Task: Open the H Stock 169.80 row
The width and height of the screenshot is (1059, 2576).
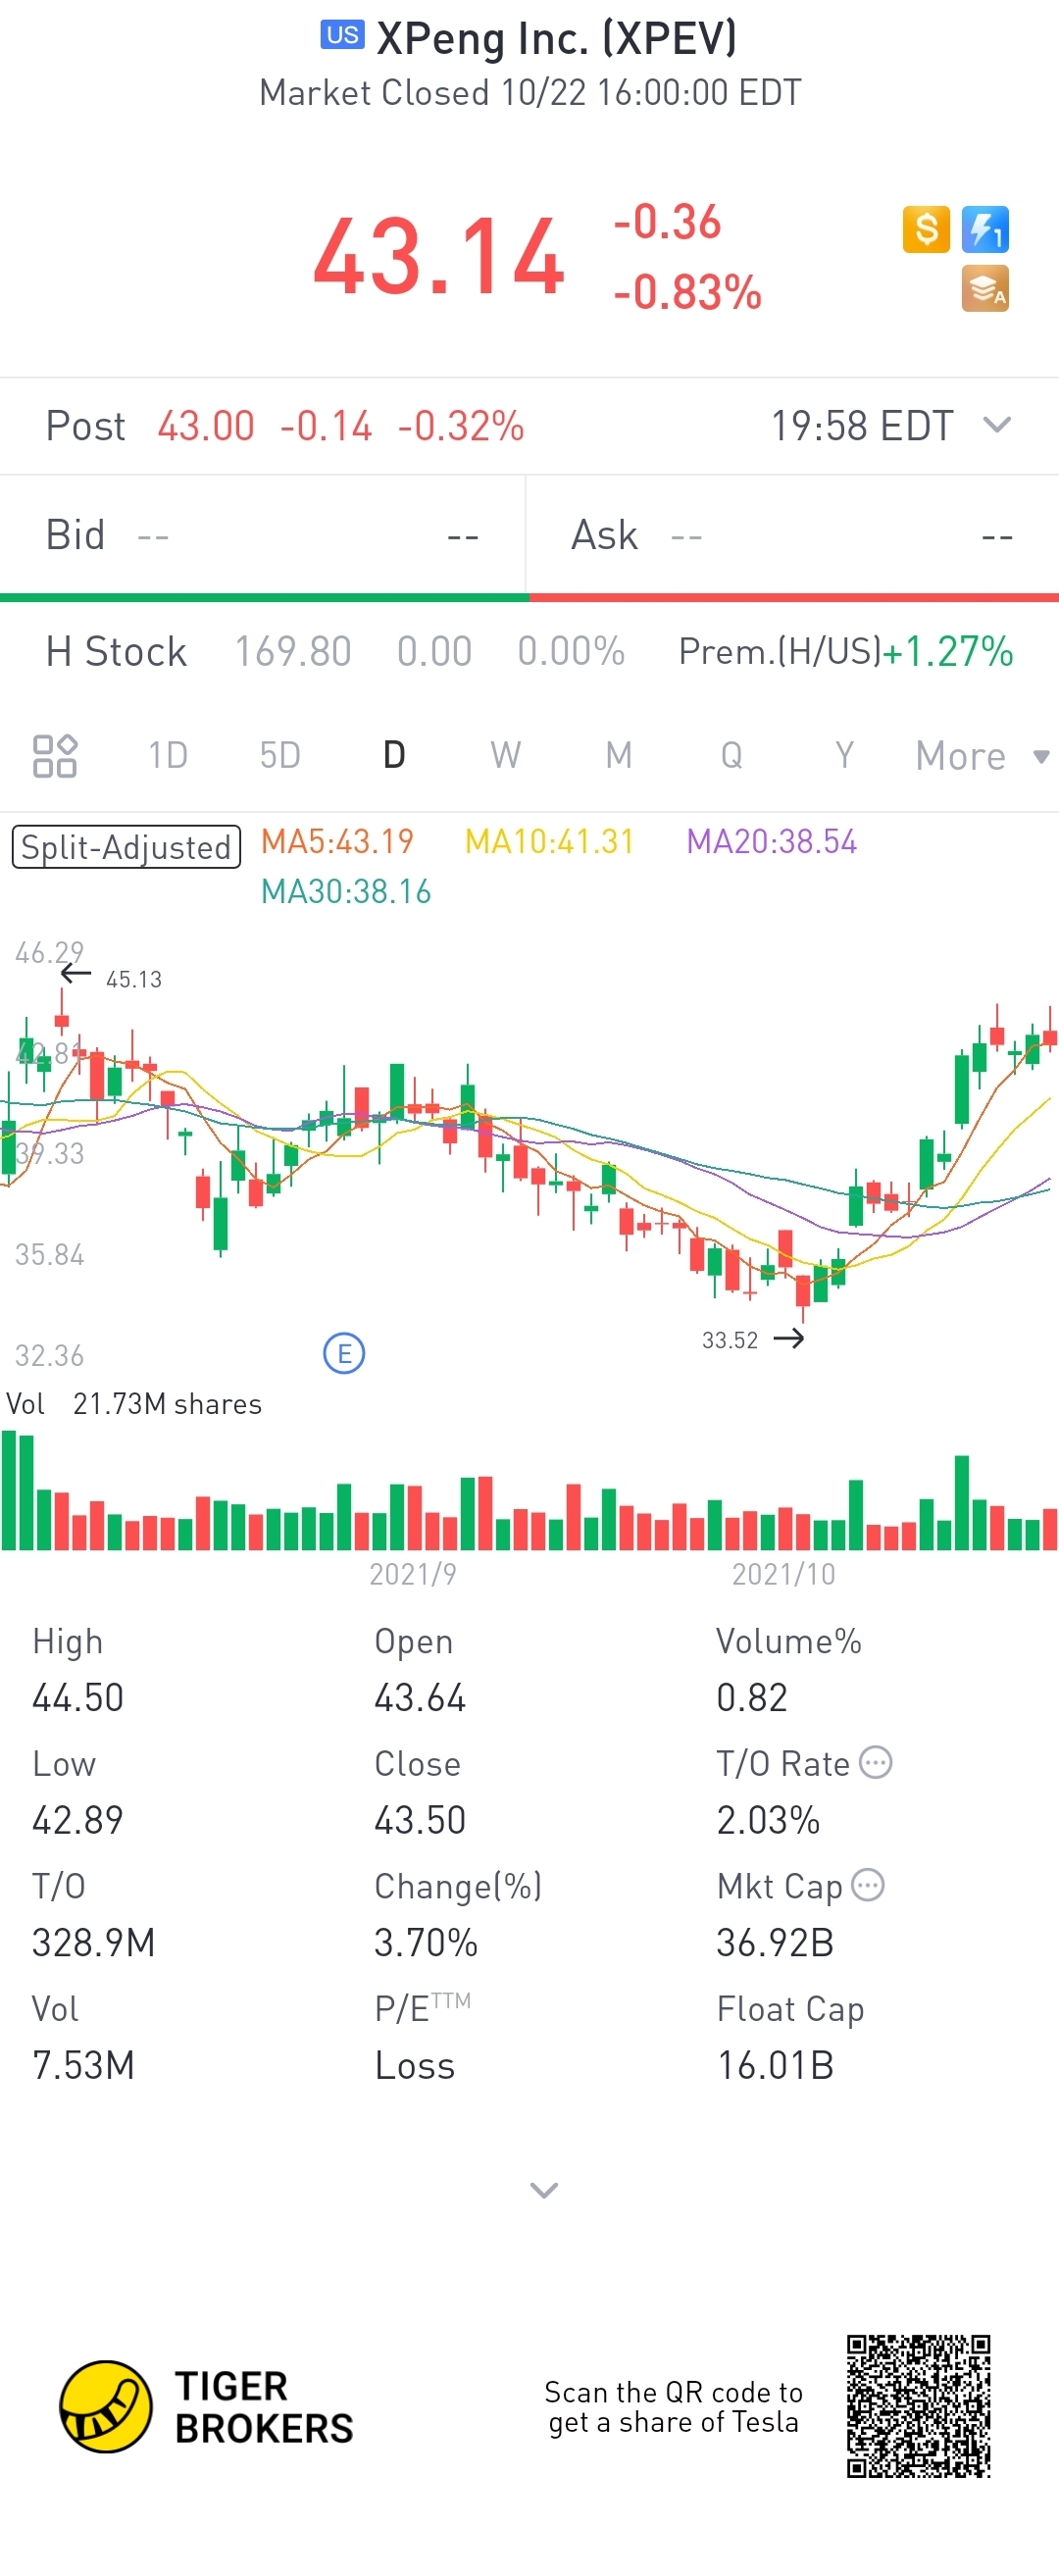Action: pyautogui.click(x=335, y=651)
